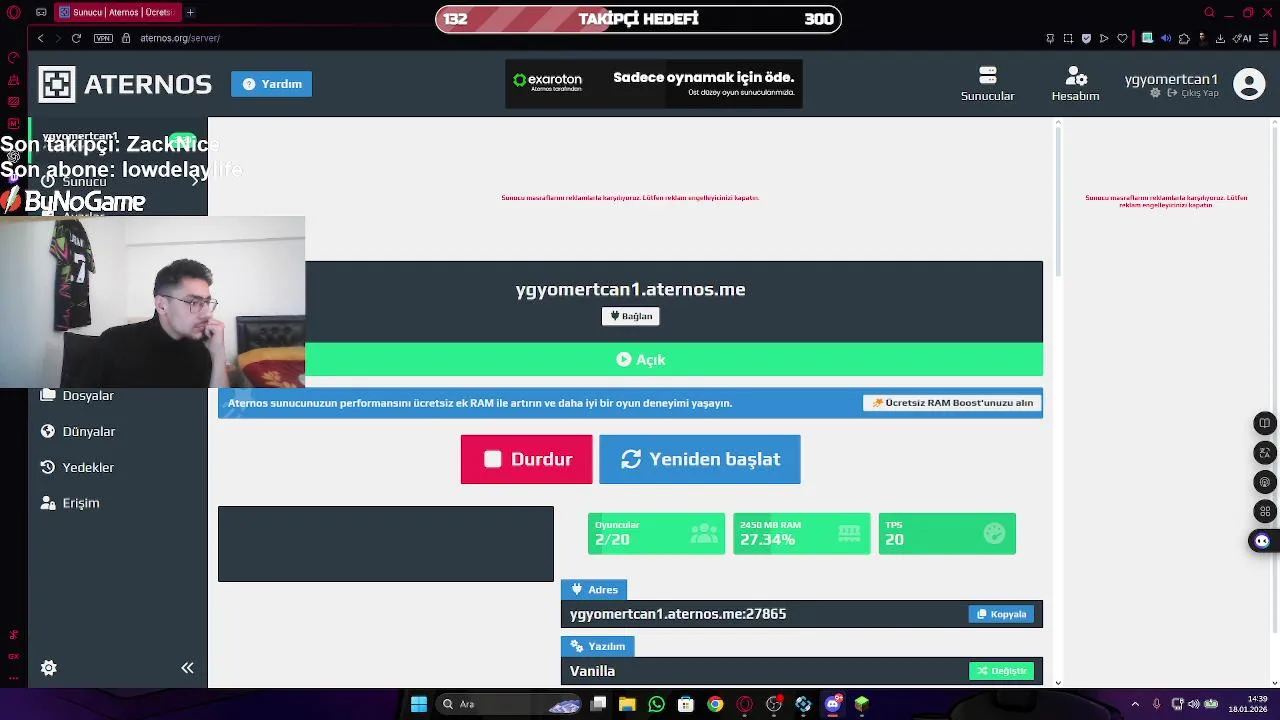Click the Aternos logo in header
This screenshot has height=720, width=1280.
point(125,84)
